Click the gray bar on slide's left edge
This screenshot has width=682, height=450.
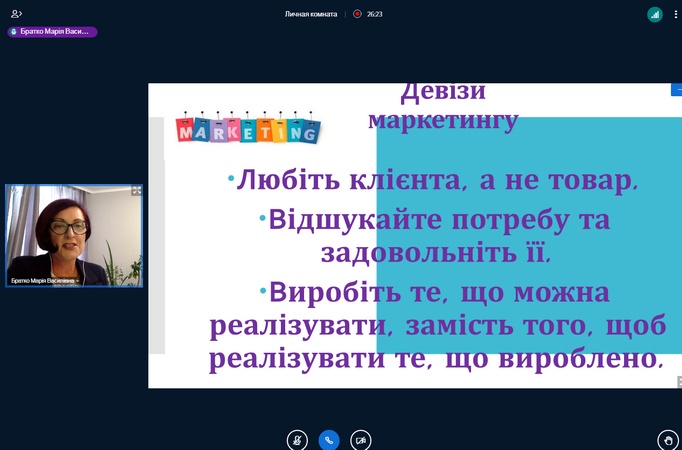point(157,235)
